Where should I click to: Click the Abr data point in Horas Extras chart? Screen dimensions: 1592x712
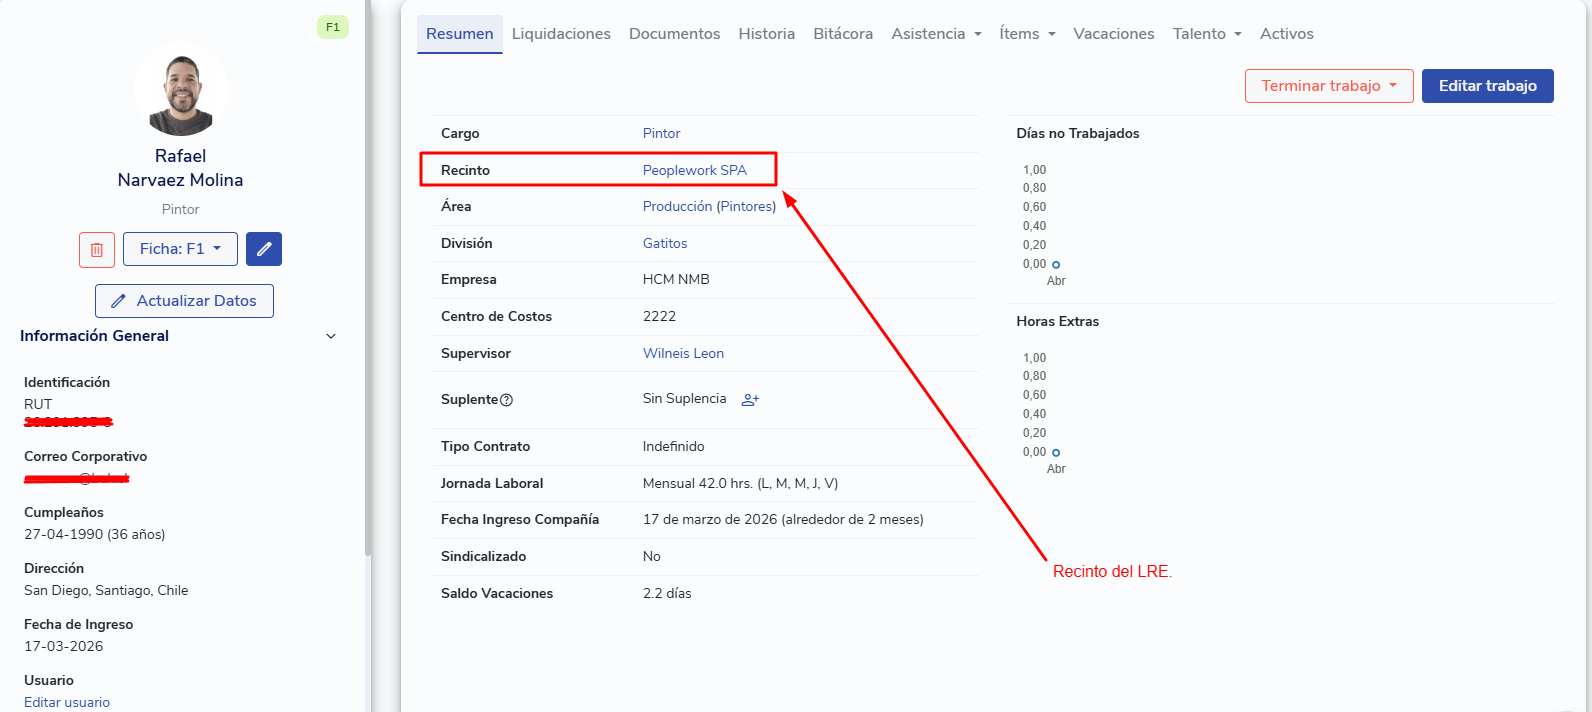click(x=1056, y=452)
